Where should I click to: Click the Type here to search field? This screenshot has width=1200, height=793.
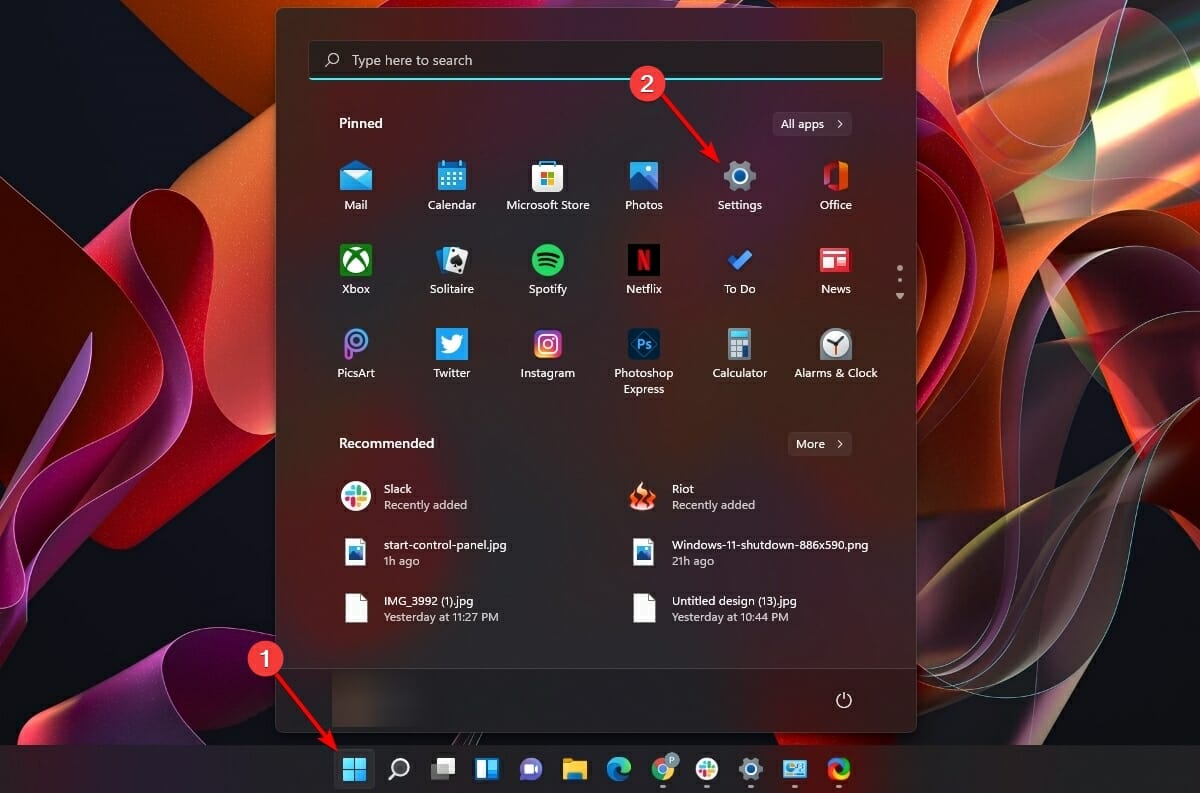click(x=596, y=60)
